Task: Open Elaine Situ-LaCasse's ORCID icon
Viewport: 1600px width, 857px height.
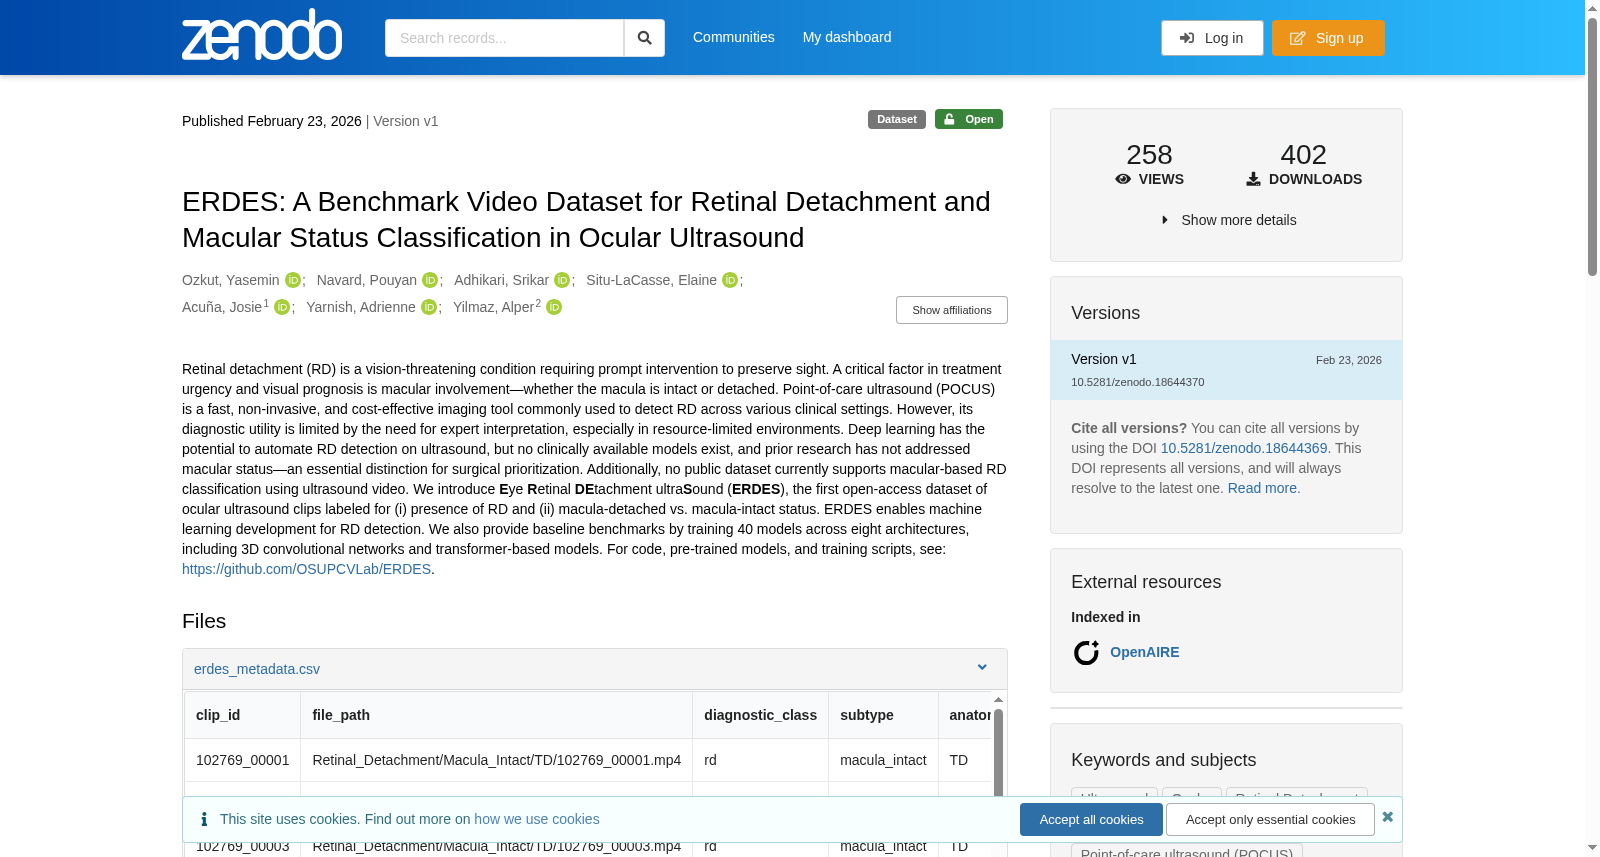Action: [x=730, y=280]
